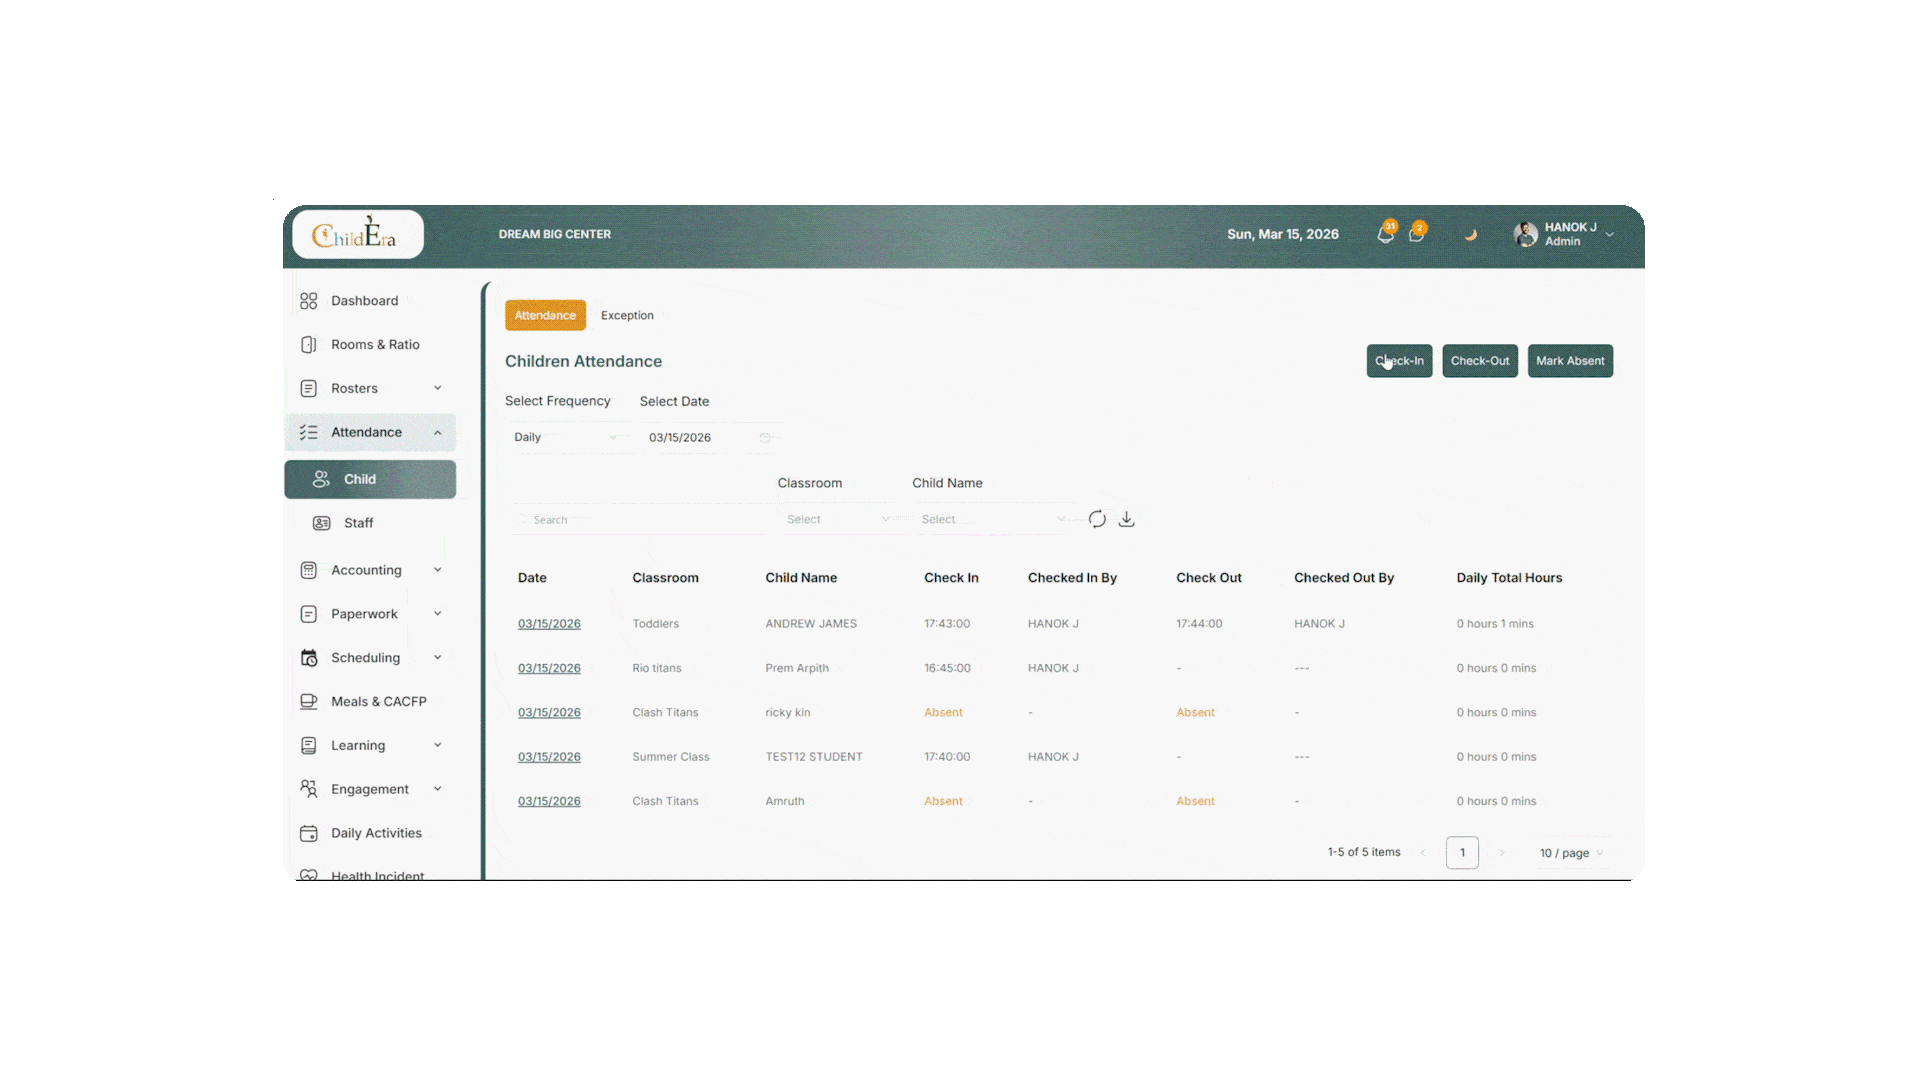Viewport: 1920px width, 1080px height.
Task: Click the Summer Class classroom cell
Action: 670,757
